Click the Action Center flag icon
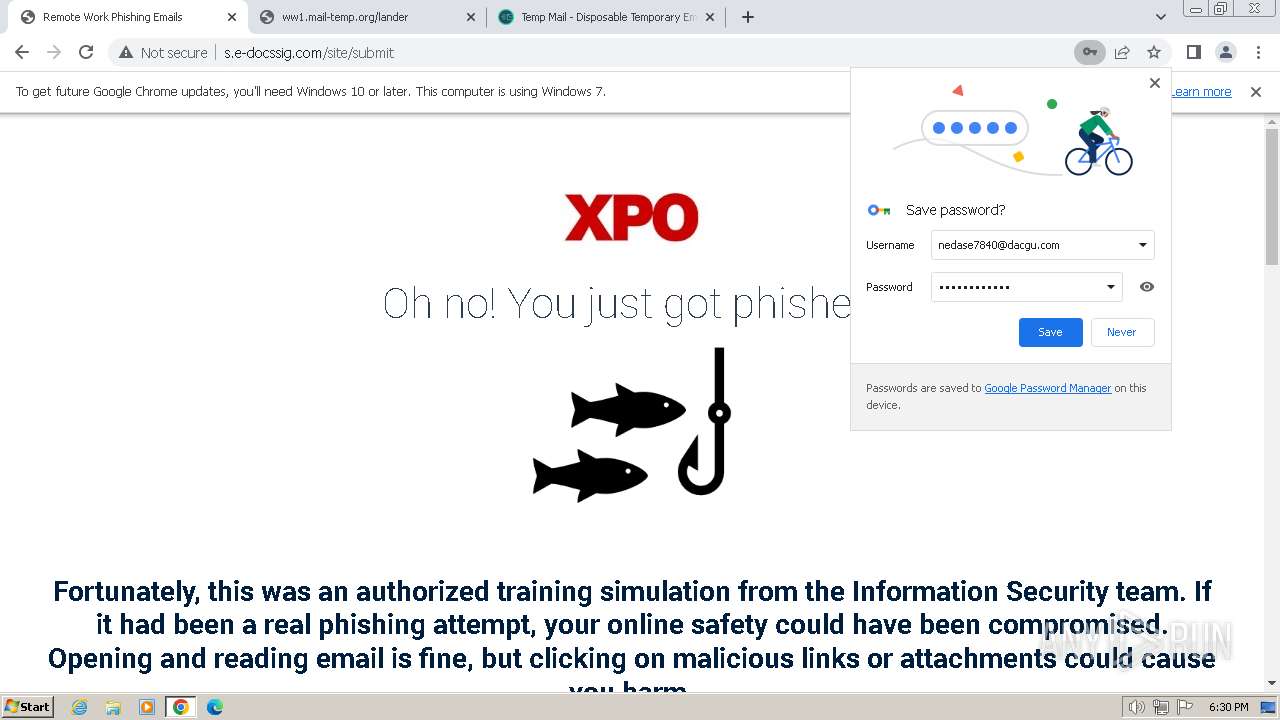The image size is (1280, 720). tap(1185, 707)
